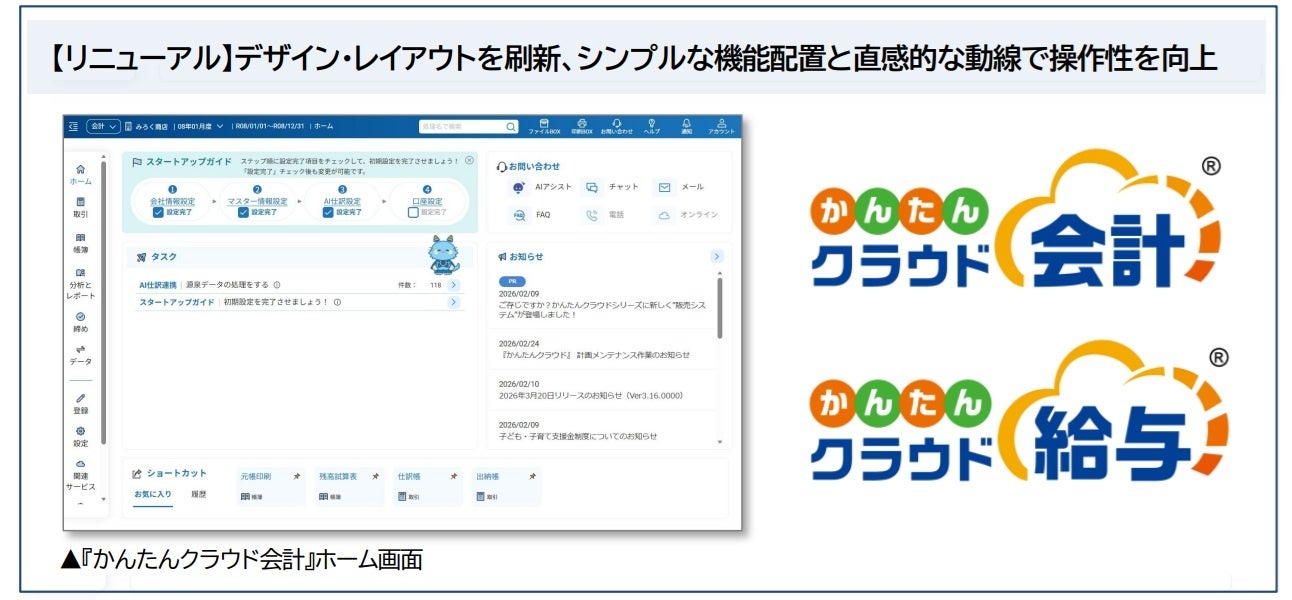Click info icon beside 初期設定を完了させましょう
The width and height of the screenshot is (1292, 600).
tap(337, 302)
